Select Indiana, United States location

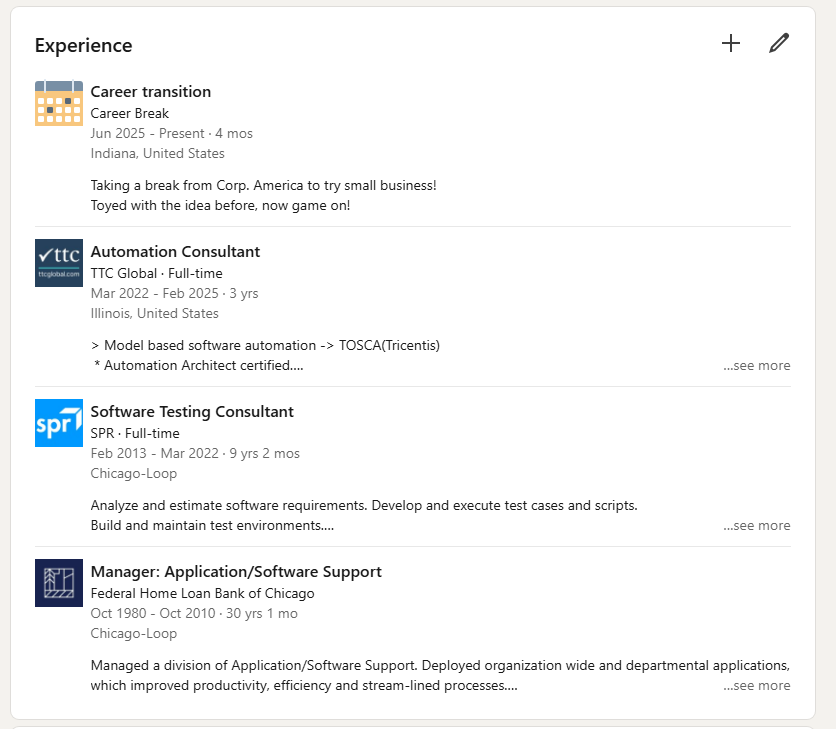158,154
